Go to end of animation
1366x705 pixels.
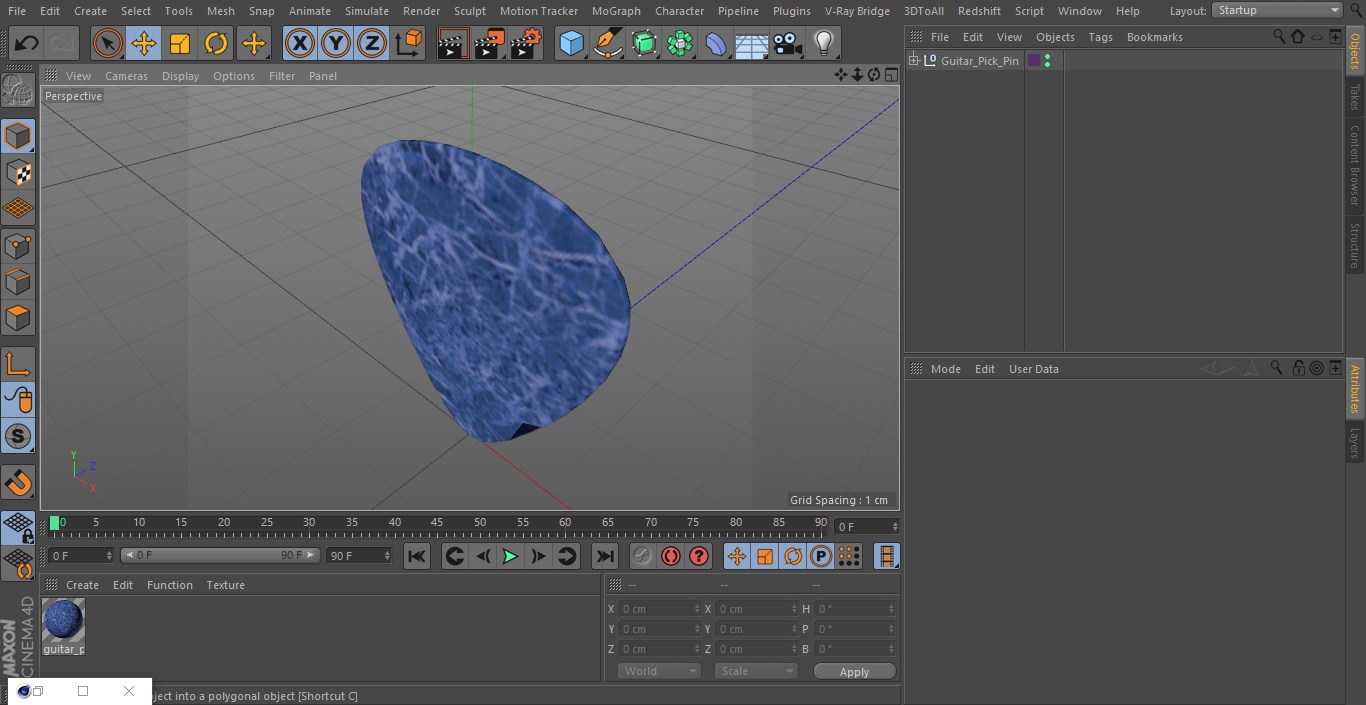pos(605,556)
